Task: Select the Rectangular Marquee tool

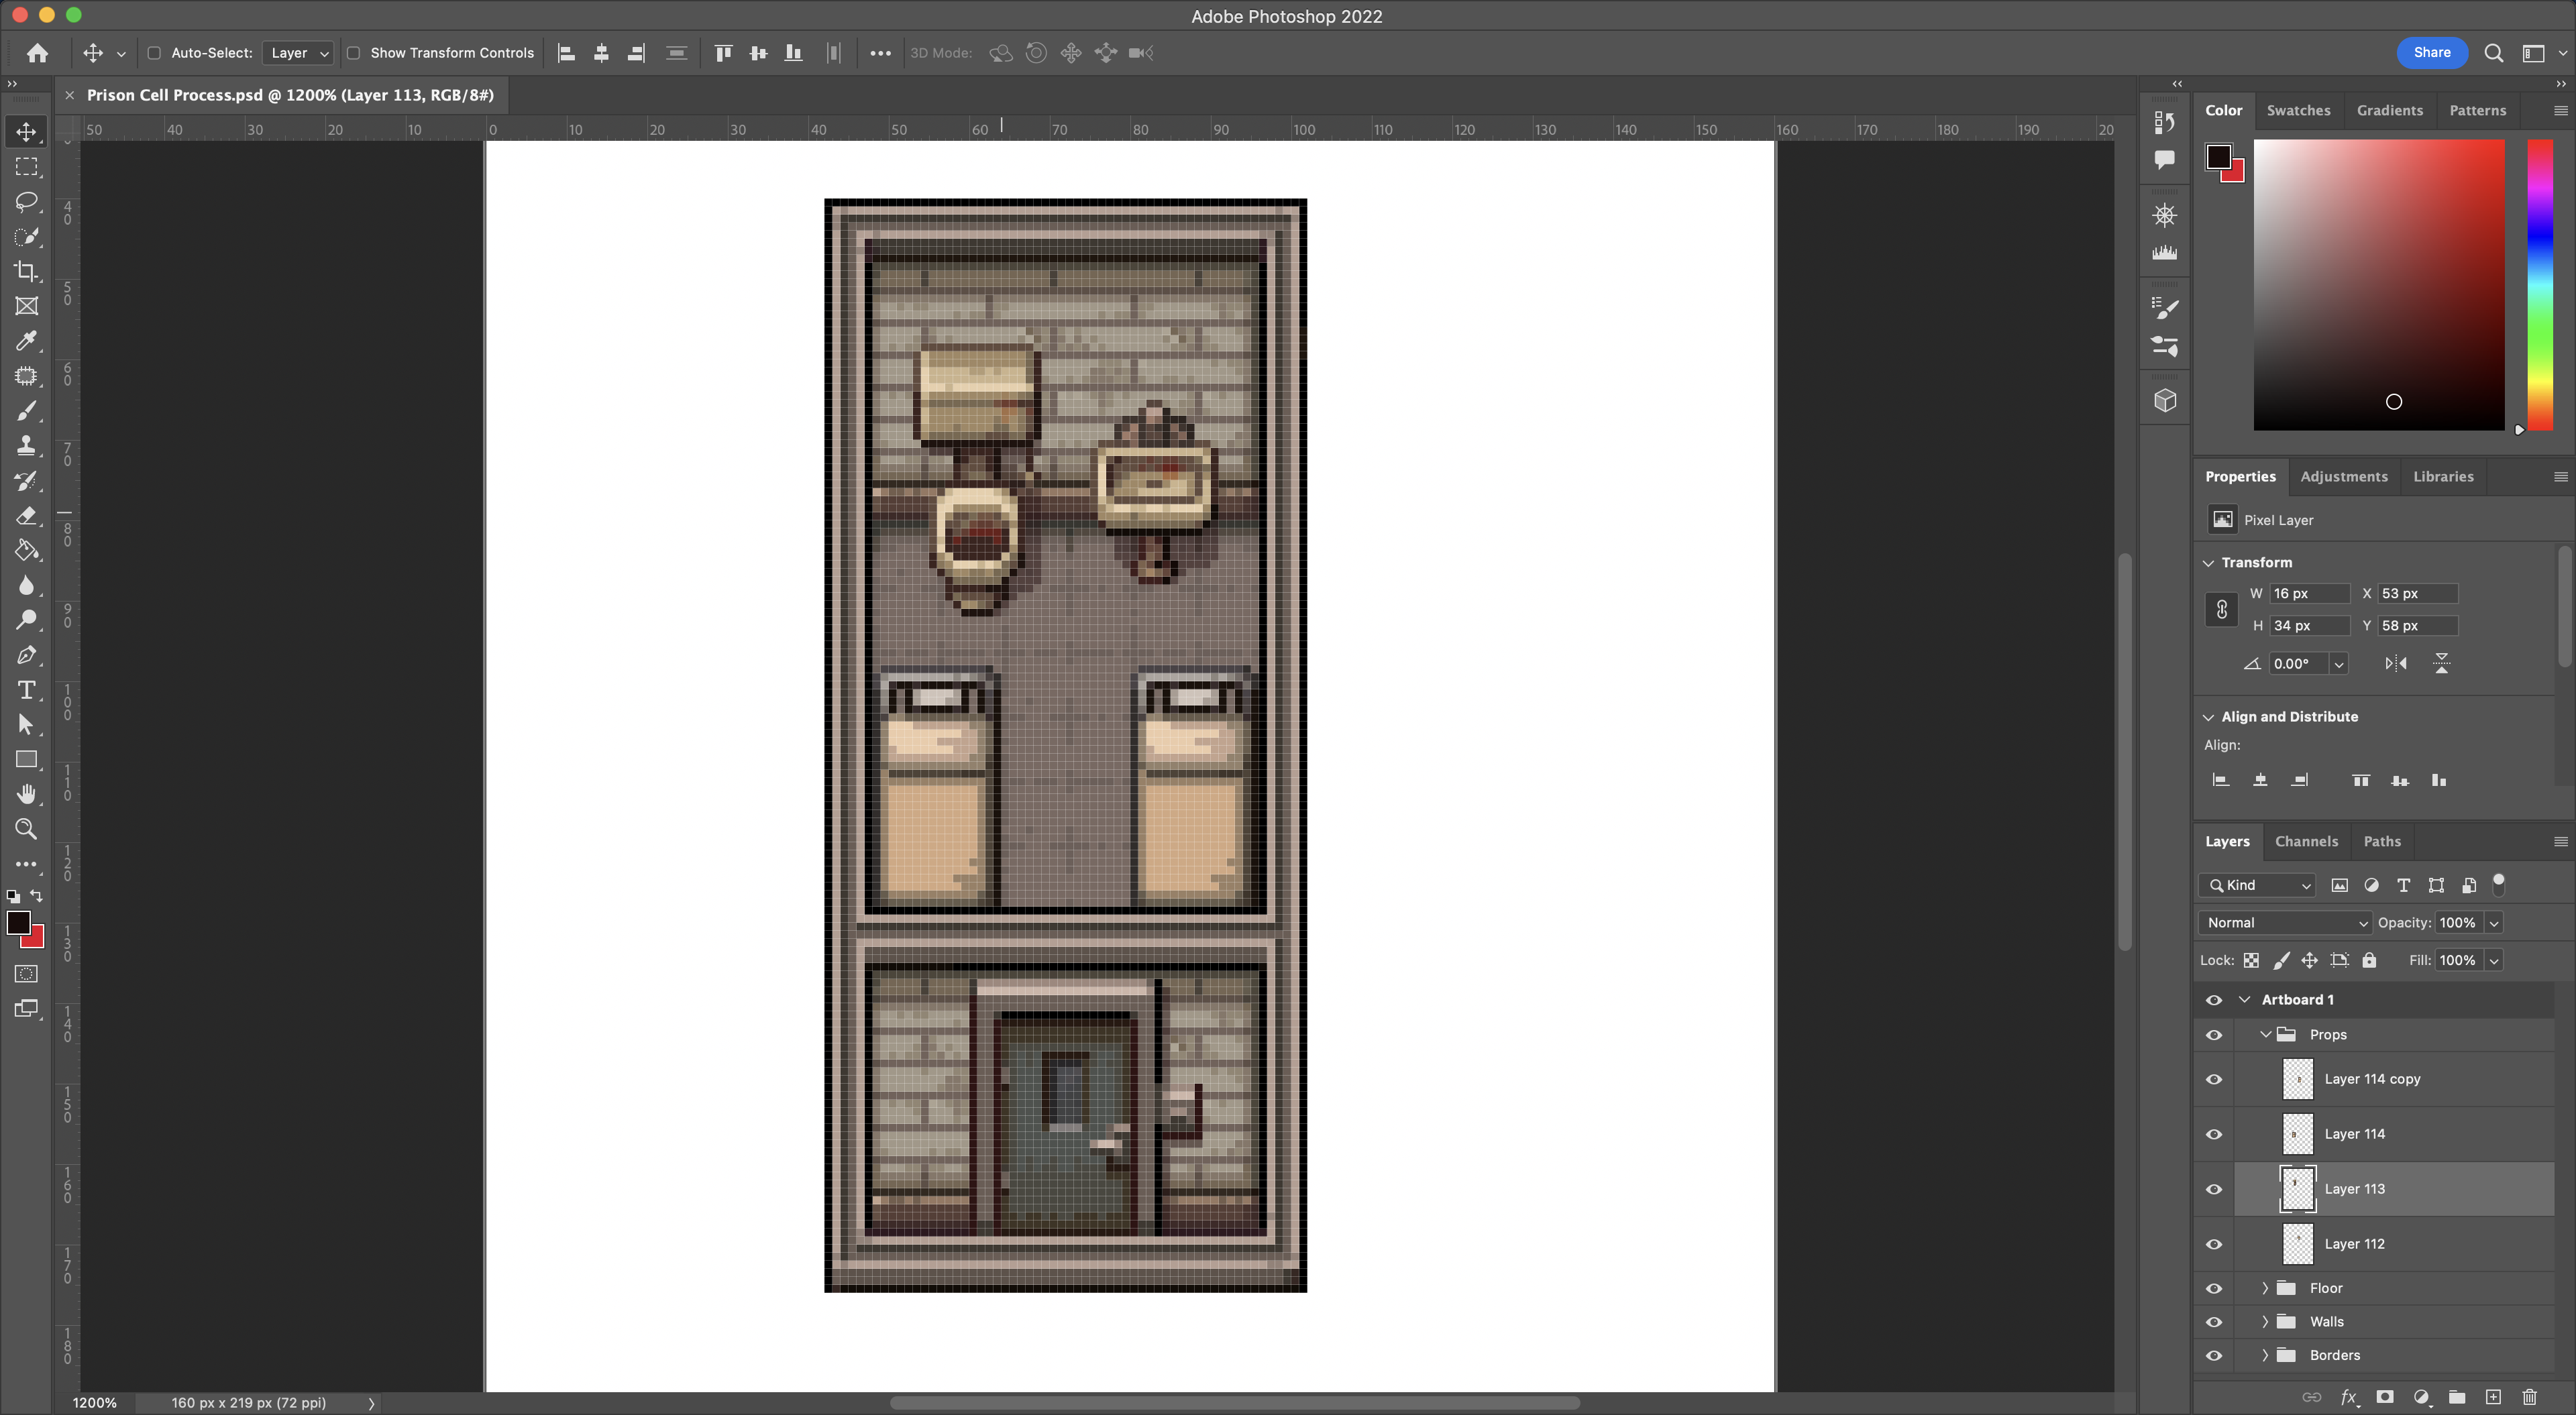Action: tap(27, 167)
